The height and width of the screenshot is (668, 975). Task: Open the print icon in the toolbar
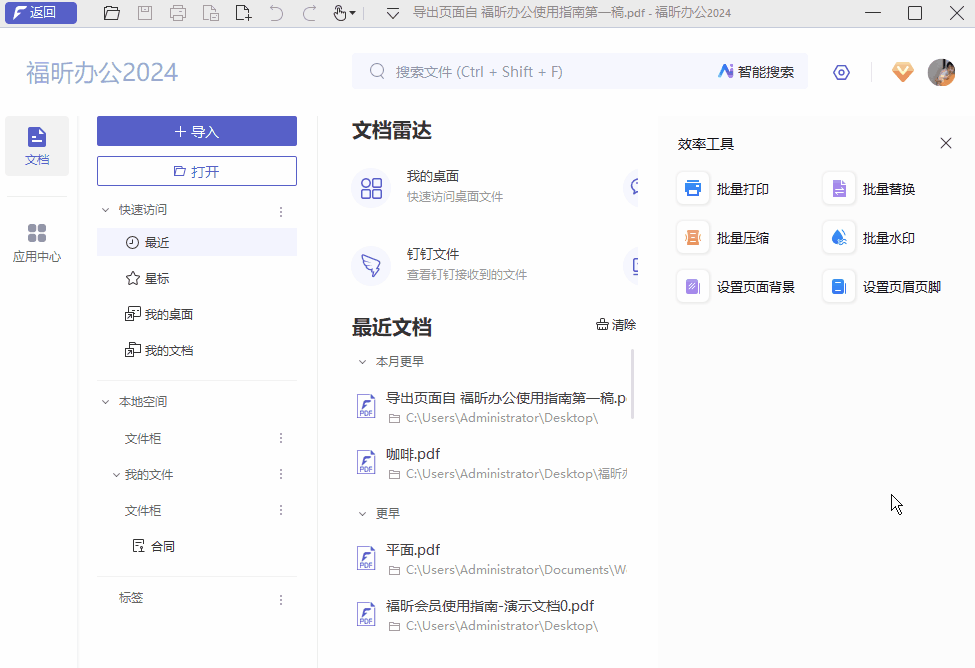[178, 13]
